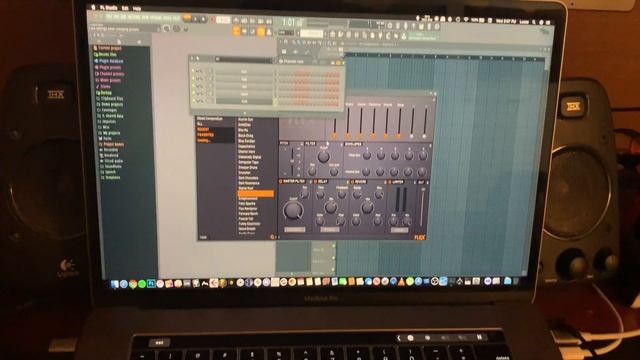Click the orange Mixer view icon in the toolbar

coord(260,32)
